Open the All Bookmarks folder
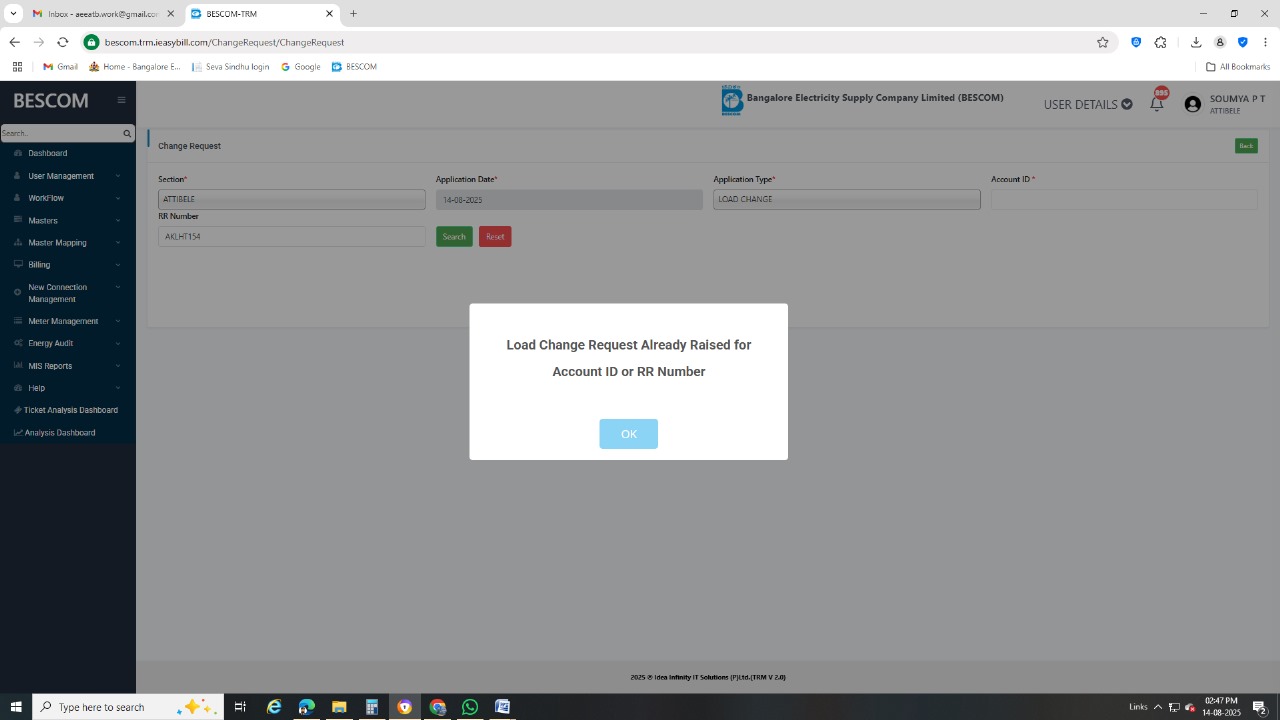The height and width of the screenshot is (720, 1280). [x=1238, y=67]
